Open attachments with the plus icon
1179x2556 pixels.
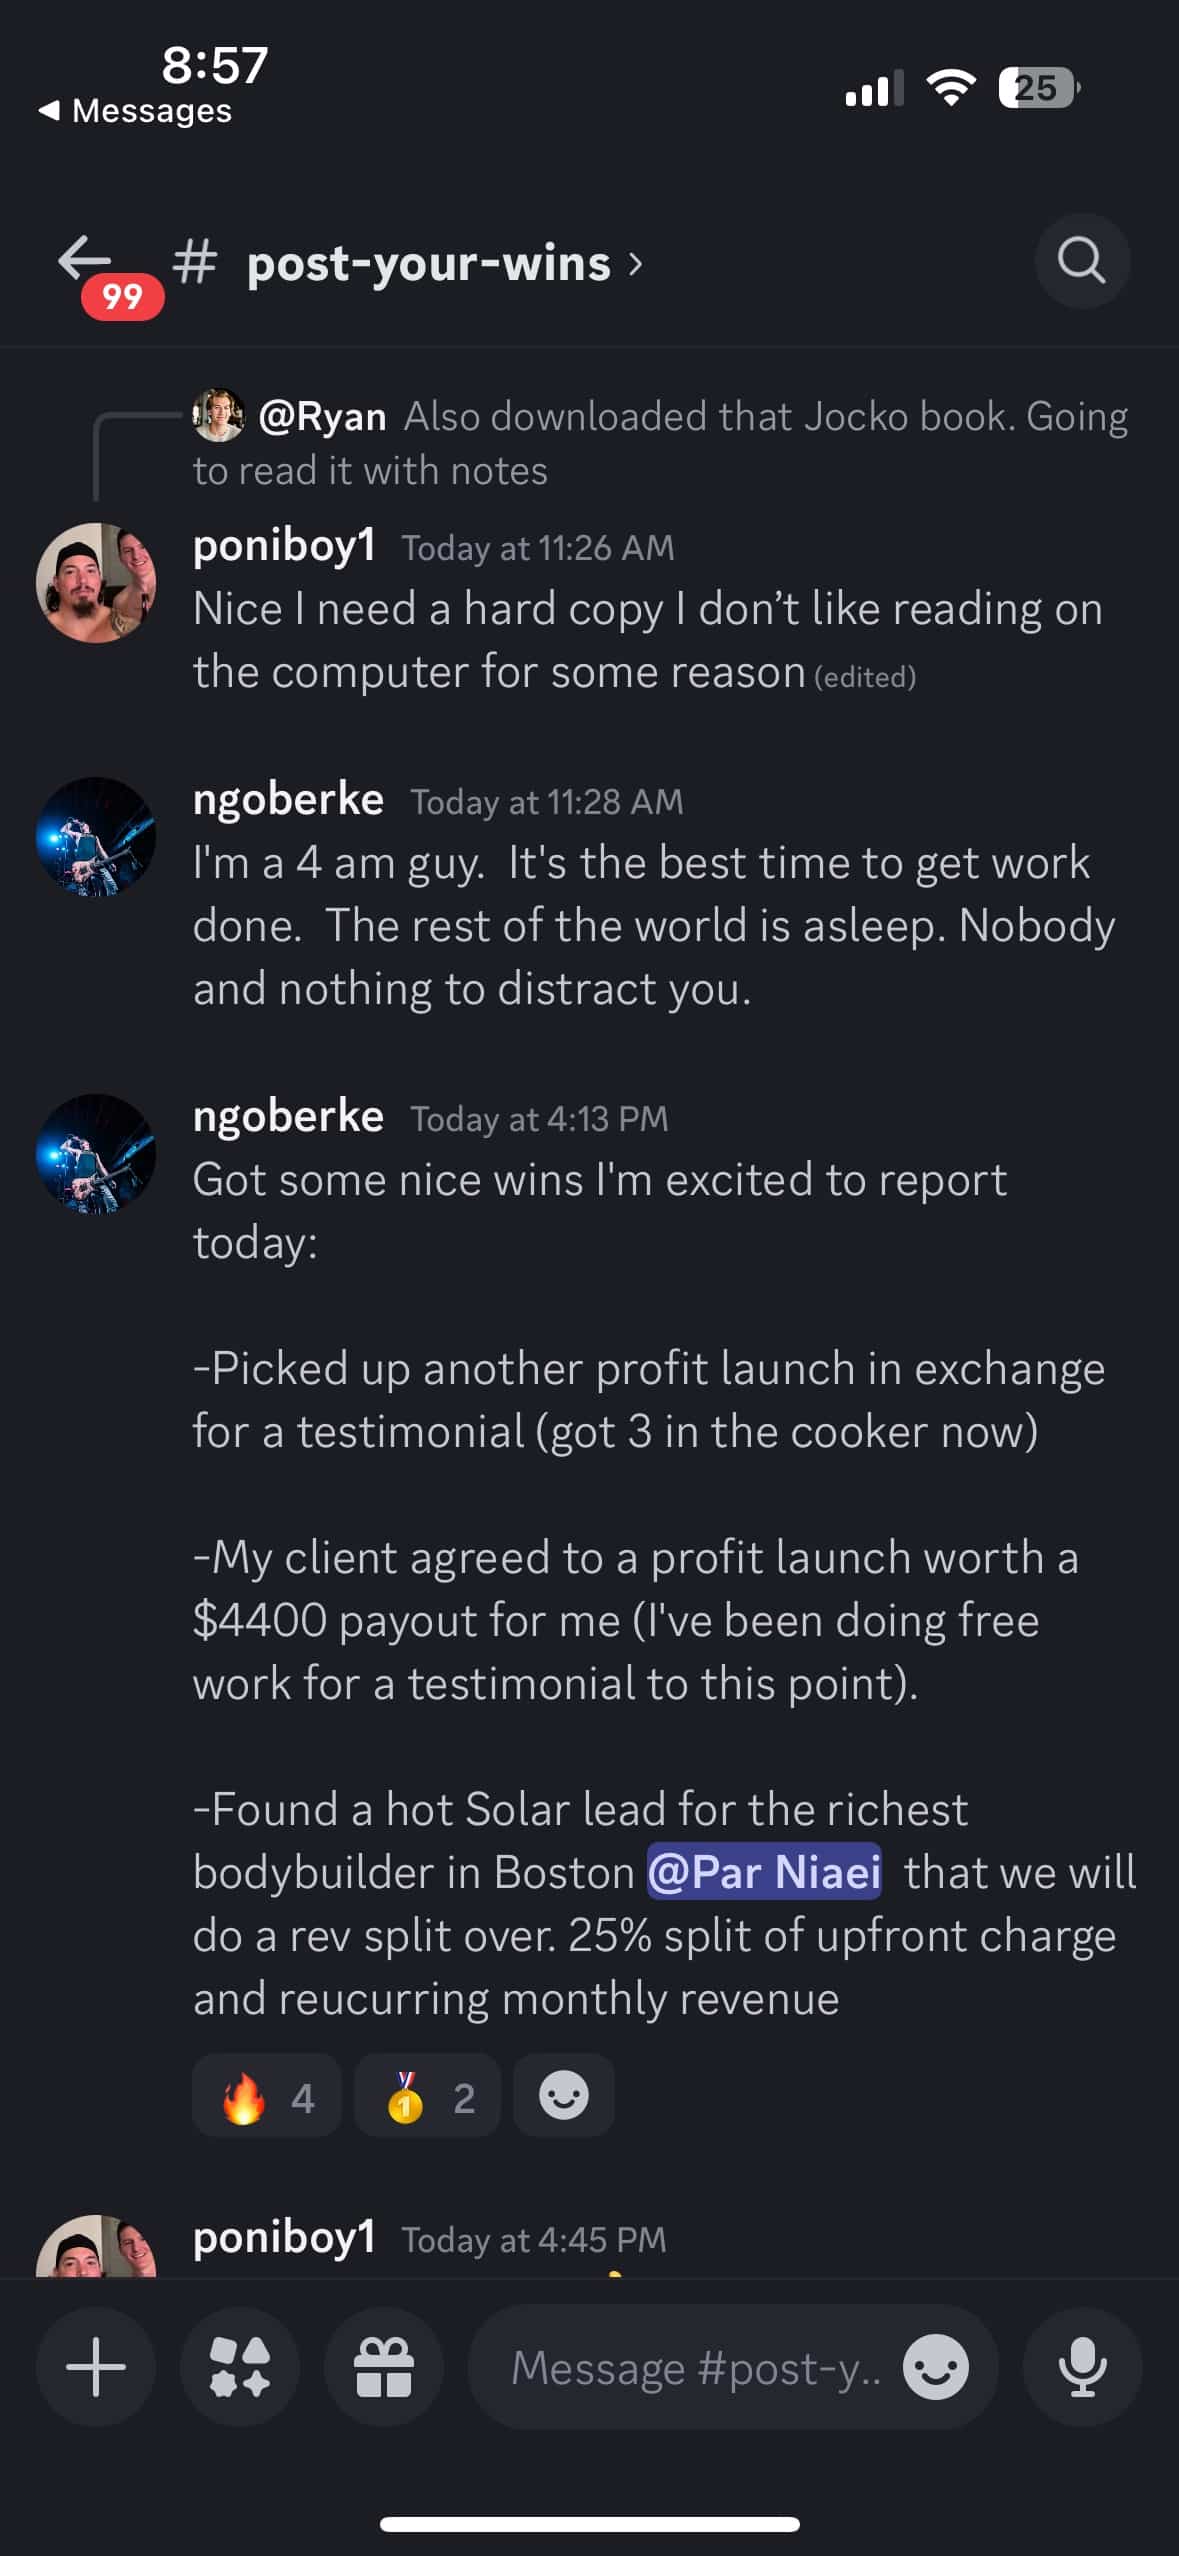[x=96, y=2367]
